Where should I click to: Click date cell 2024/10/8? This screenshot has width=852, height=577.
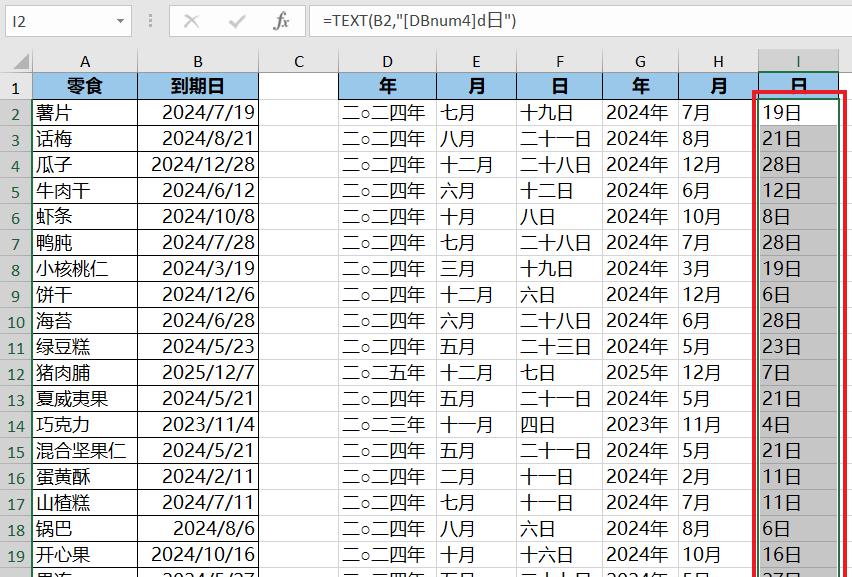coord(198,217)
